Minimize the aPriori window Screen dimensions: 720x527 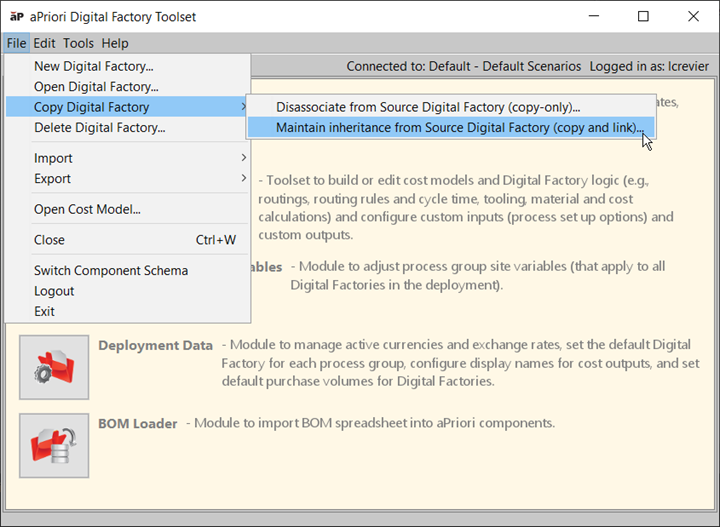(594, 17)
